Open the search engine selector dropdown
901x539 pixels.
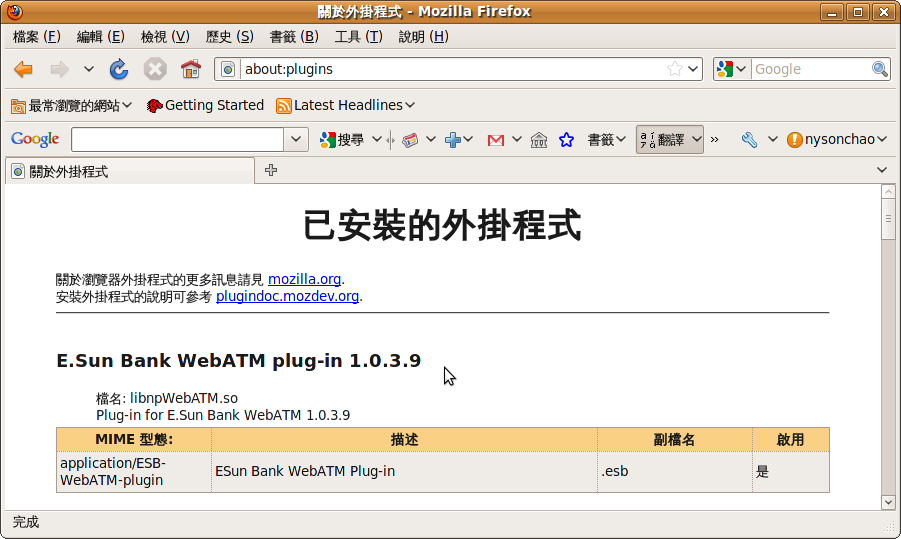click(x=741, y=70)
